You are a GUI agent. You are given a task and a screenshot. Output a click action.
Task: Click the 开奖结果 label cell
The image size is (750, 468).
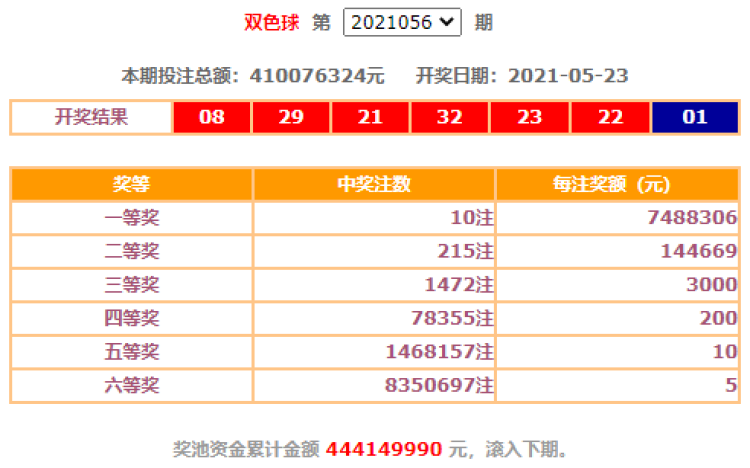91,117
